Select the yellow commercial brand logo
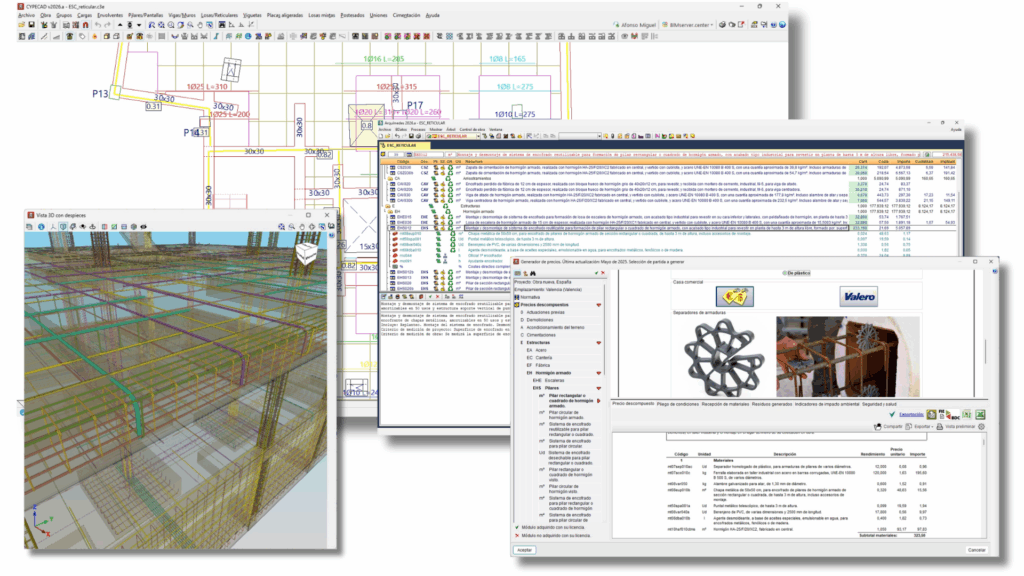The image size is (1024, 576). 736,297
